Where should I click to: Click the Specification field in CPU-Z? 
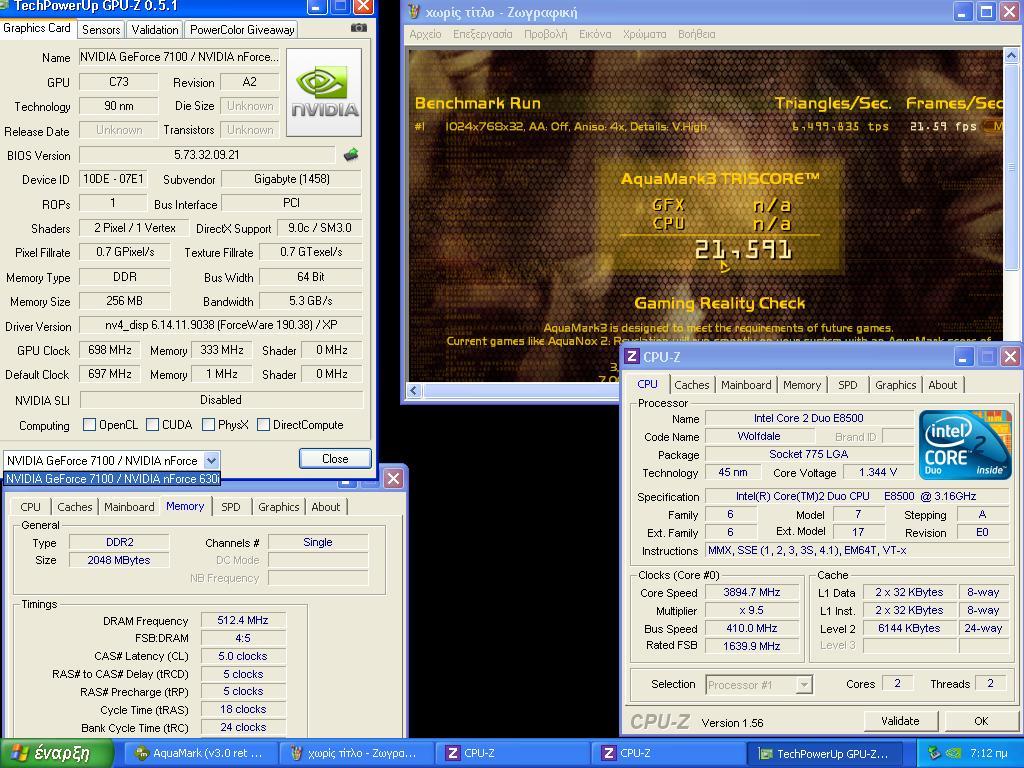point(856,496)
